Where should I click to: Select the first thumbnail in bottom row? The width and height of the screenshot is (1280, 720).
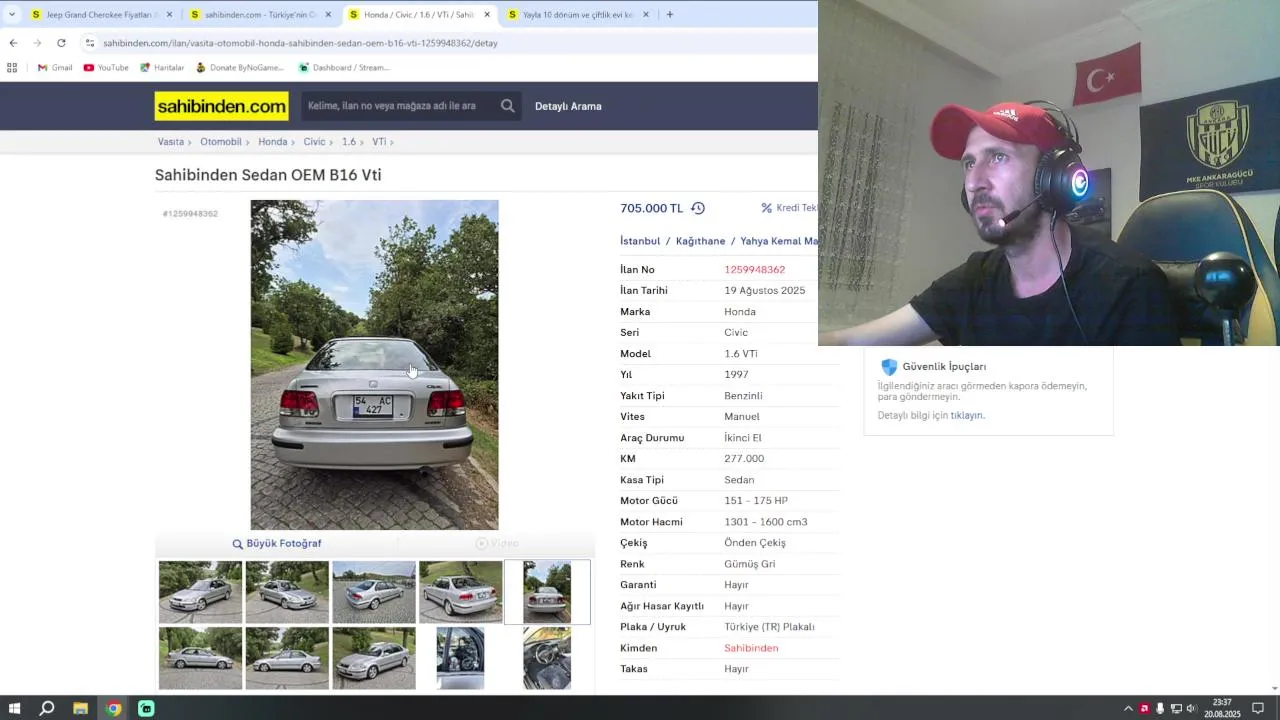[200, 658]
